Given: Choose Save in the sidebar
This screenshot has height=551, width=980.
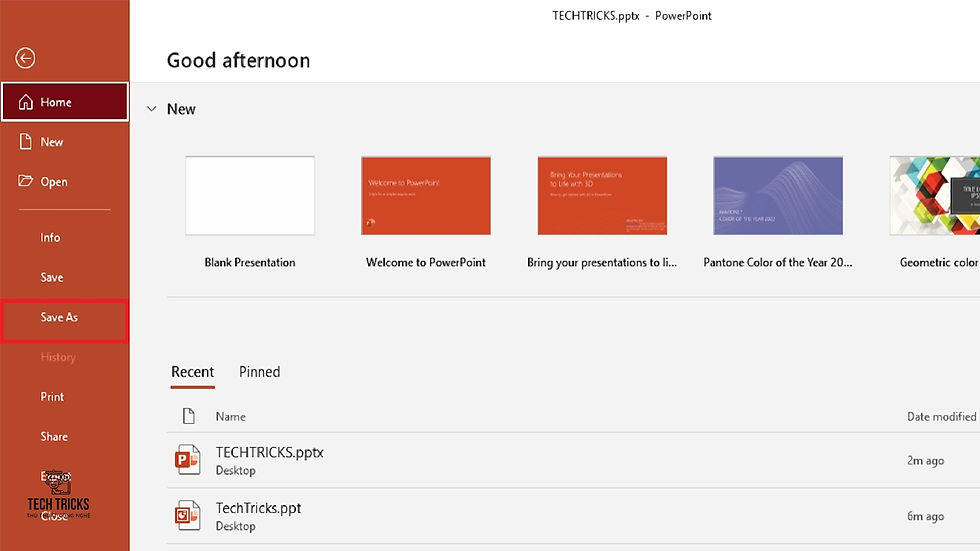Looking at the screenshot, I should point(65,277).
